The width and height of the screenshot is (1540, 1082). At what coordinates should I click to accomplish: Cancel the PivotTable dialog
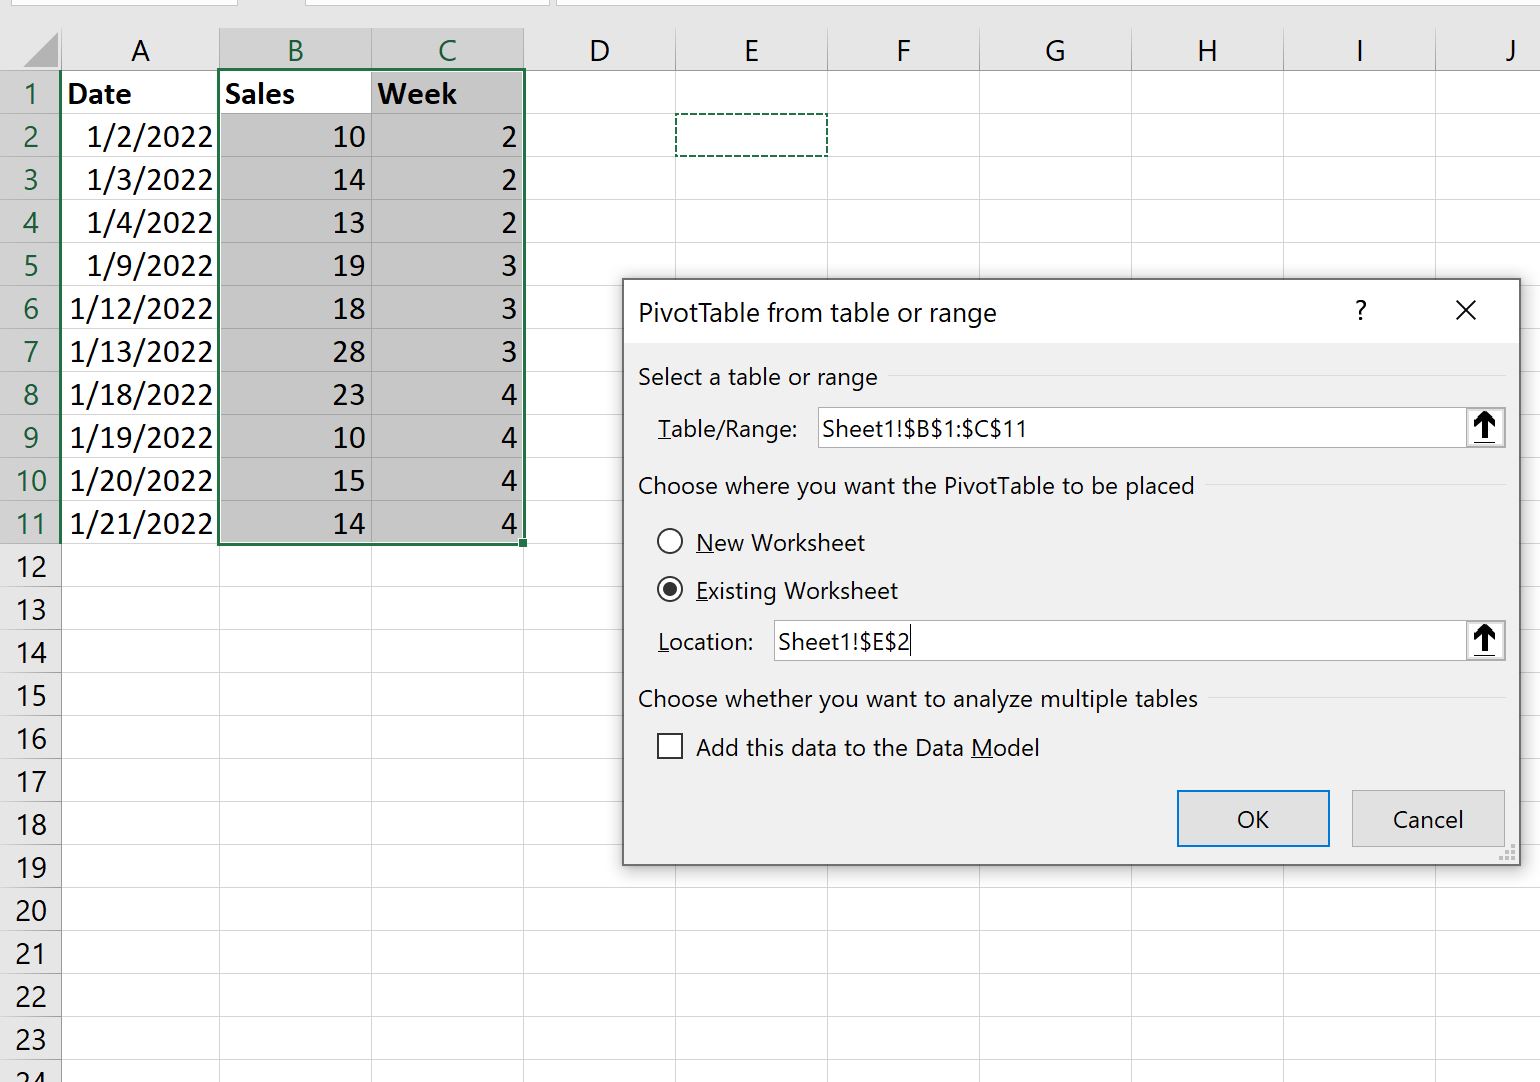pos(1427,818)
